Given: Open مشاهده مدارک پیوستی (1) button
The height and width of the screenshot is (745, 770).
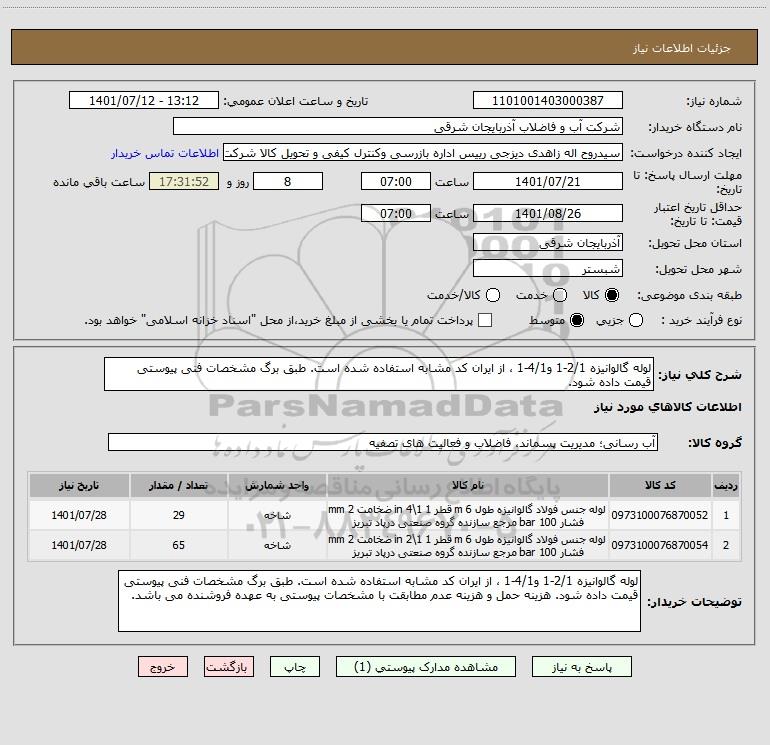Looking at the screenshot, I should [x=426, y=667].
